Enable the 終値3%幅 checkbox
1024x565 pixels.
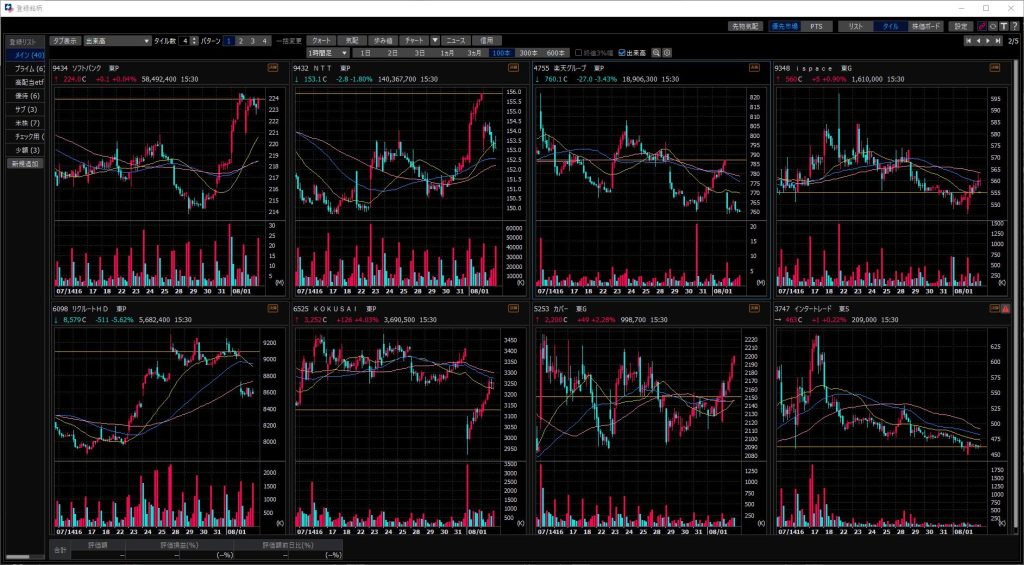577,53
